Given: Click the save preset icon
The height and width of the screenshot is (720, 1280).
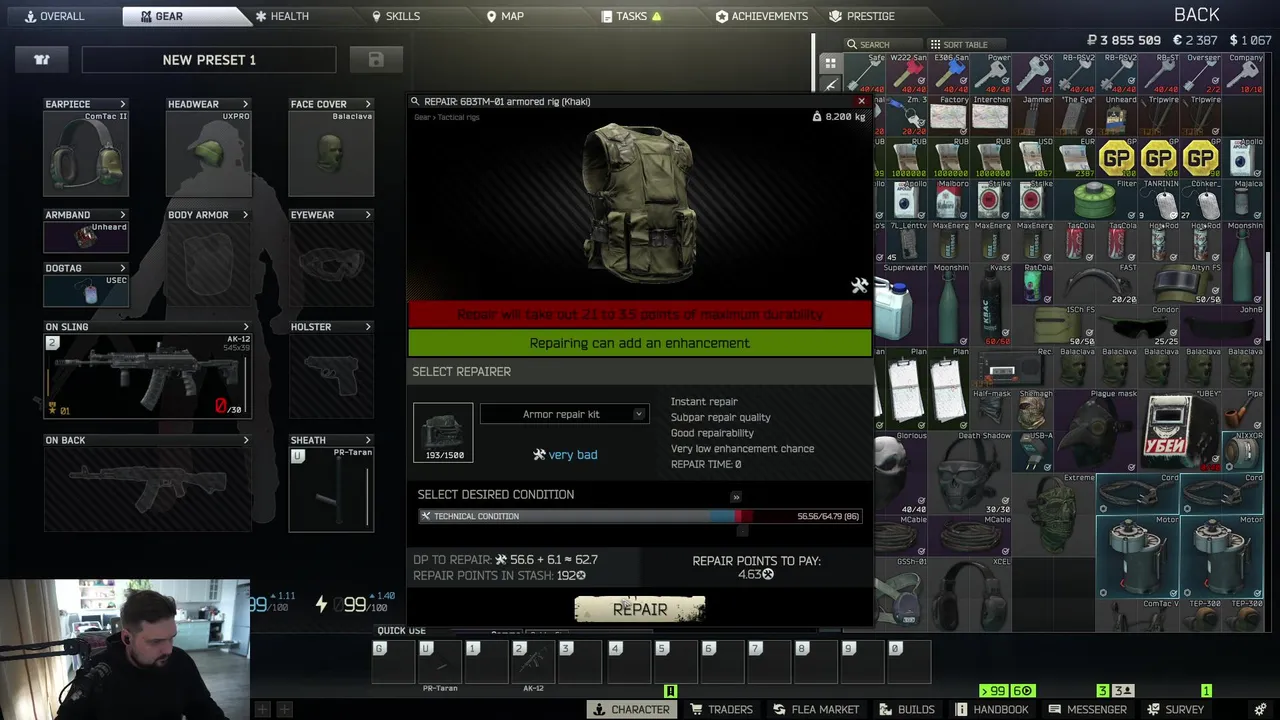Looking at the screenshot, I should [x=376, y=60].
